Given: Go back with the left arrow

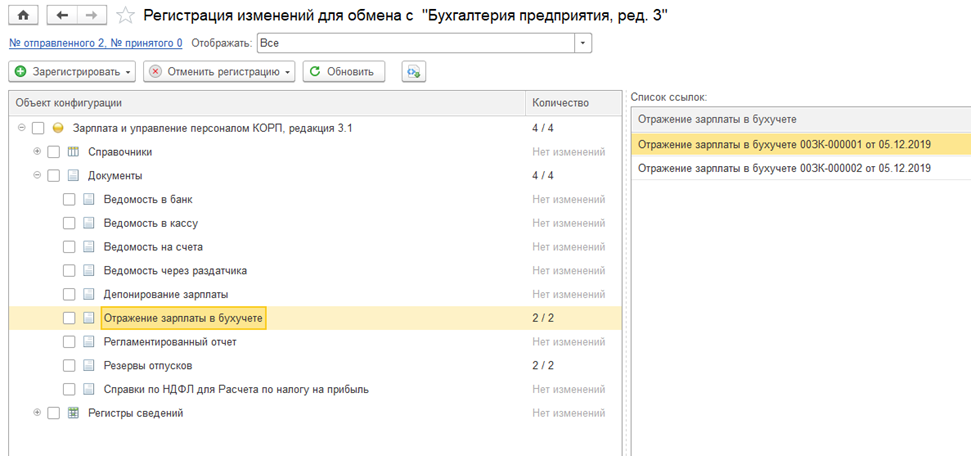Looking at the screenshot, I should click(61, 15).
